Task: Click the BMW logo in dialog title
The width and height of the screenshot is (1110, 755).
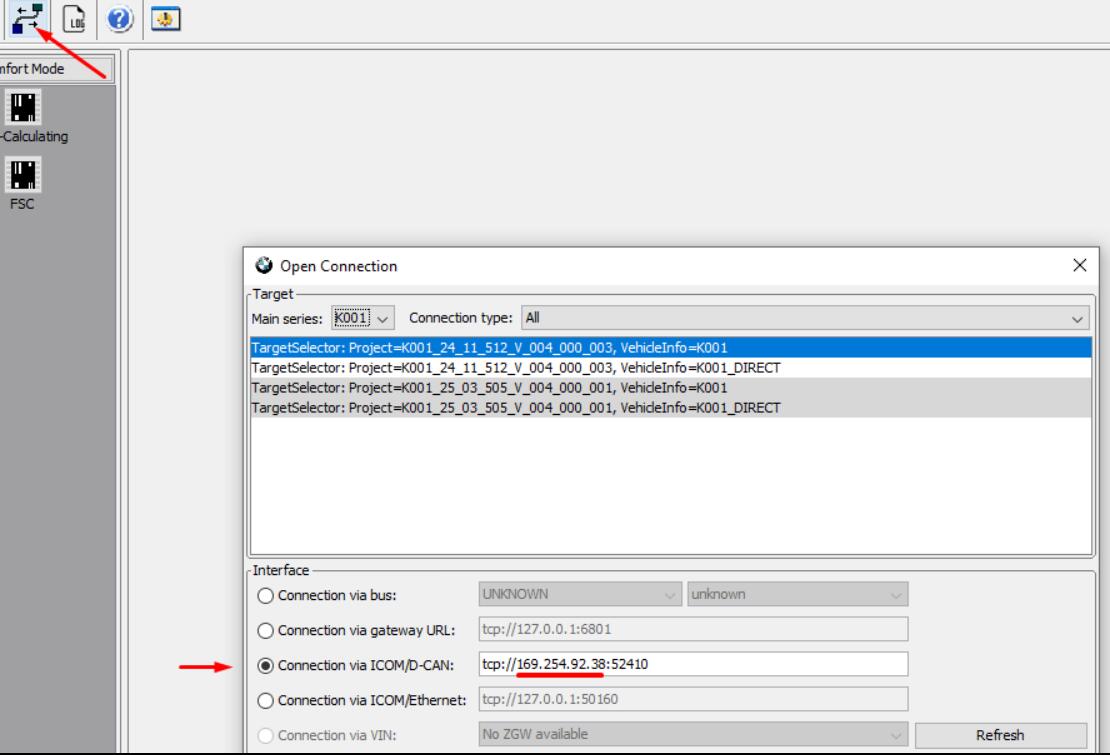Action: click(x=264, y=265)
